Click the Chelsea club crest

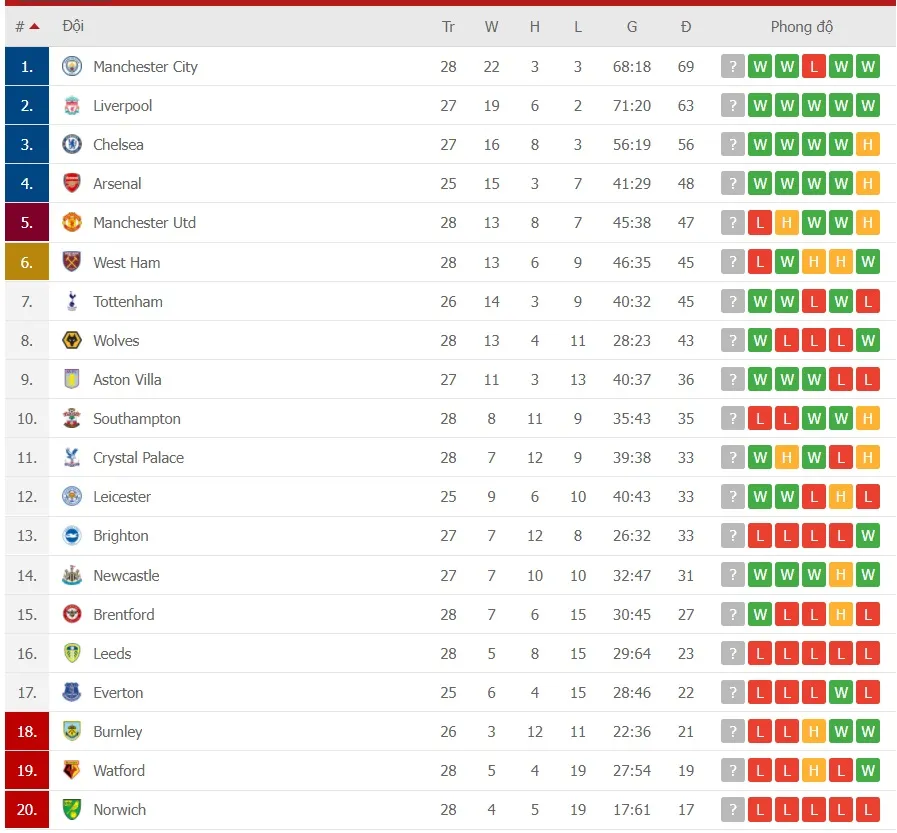(70, 144)
